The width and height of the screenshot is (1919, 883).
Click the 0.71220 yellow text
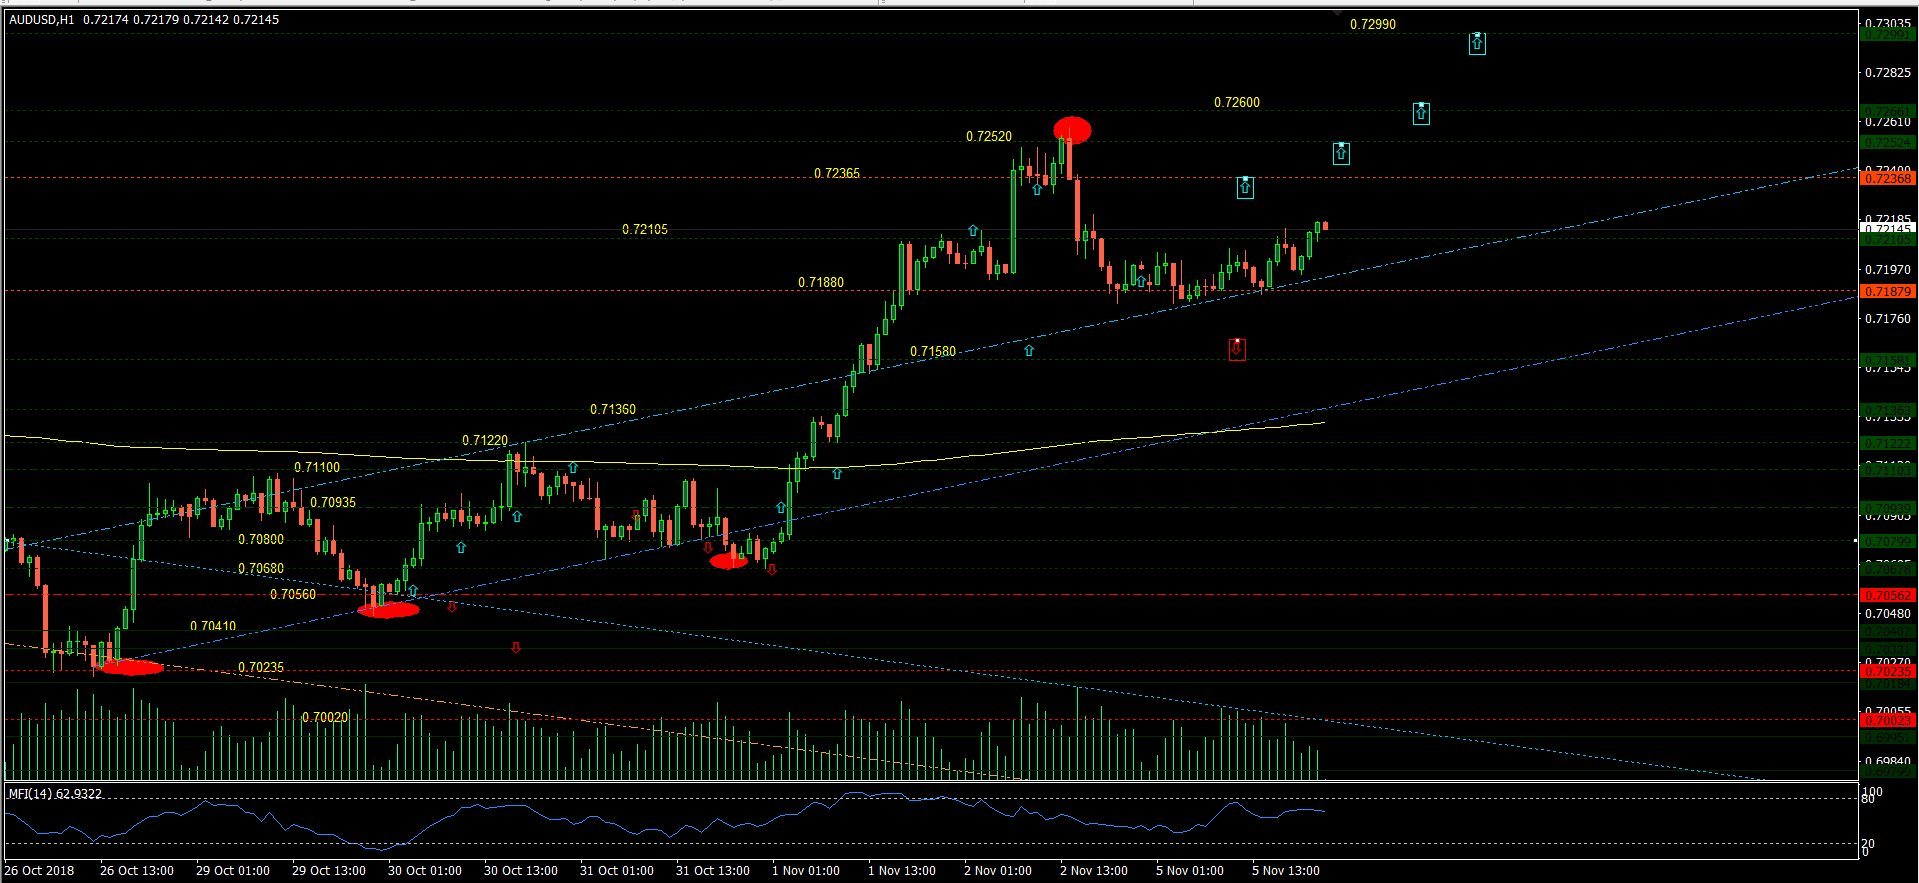coord(484,441)
